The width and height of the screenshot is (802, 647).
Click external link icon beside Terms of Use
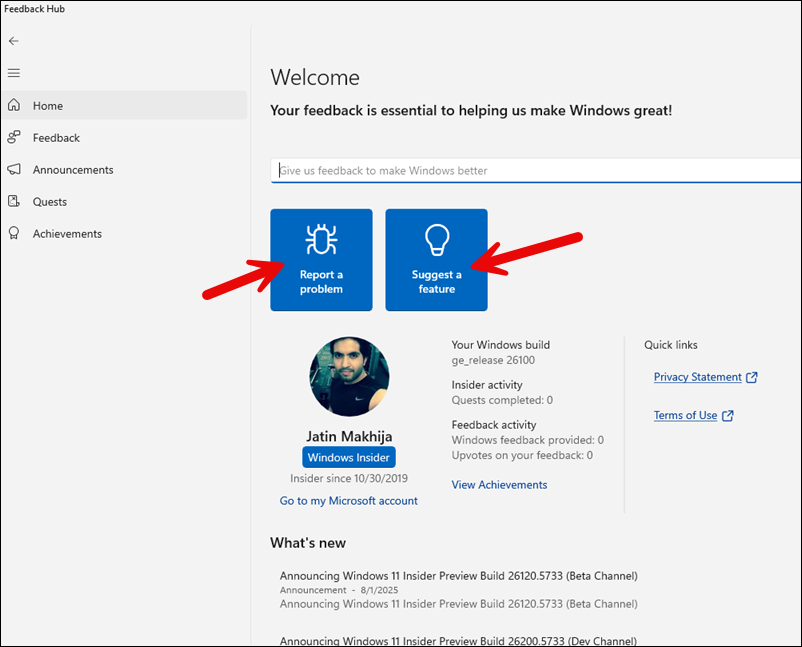tap(727, 416)
